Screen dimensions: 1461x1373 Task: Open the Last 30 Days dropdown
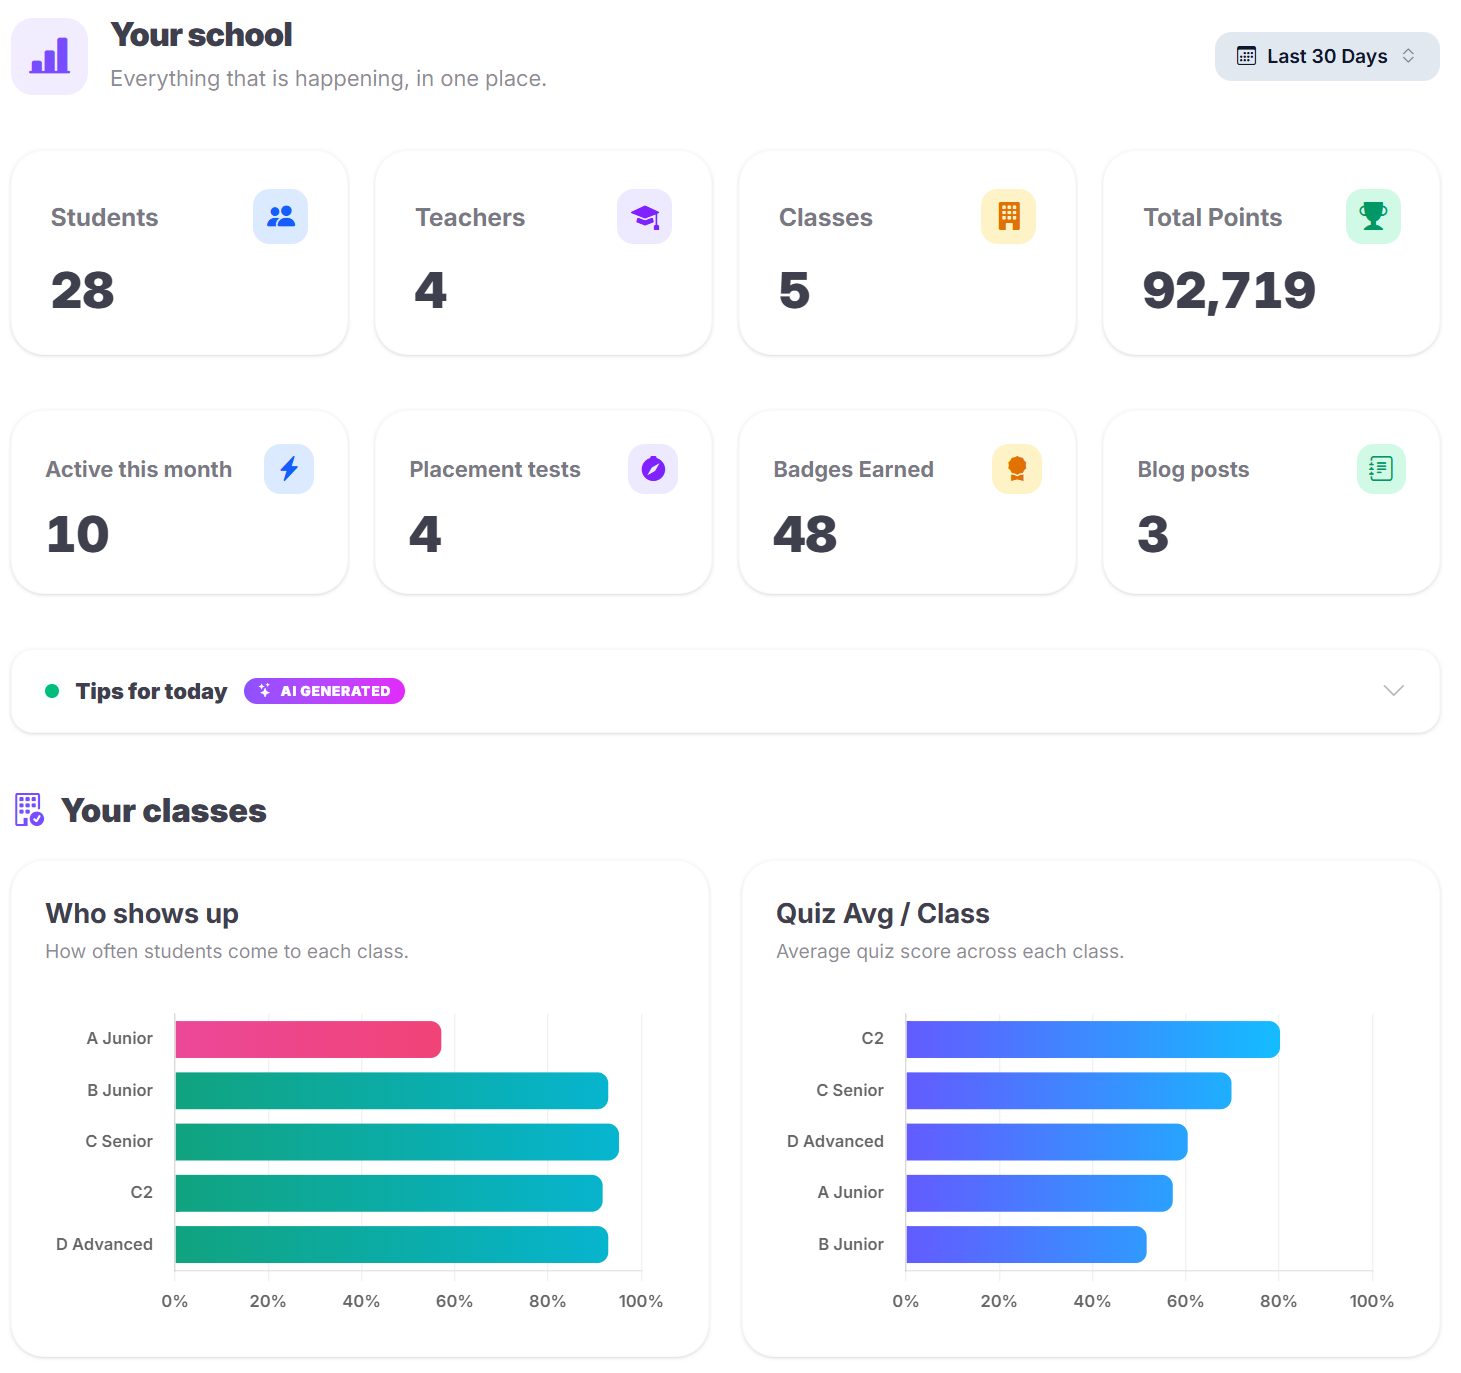[1327, 56]
